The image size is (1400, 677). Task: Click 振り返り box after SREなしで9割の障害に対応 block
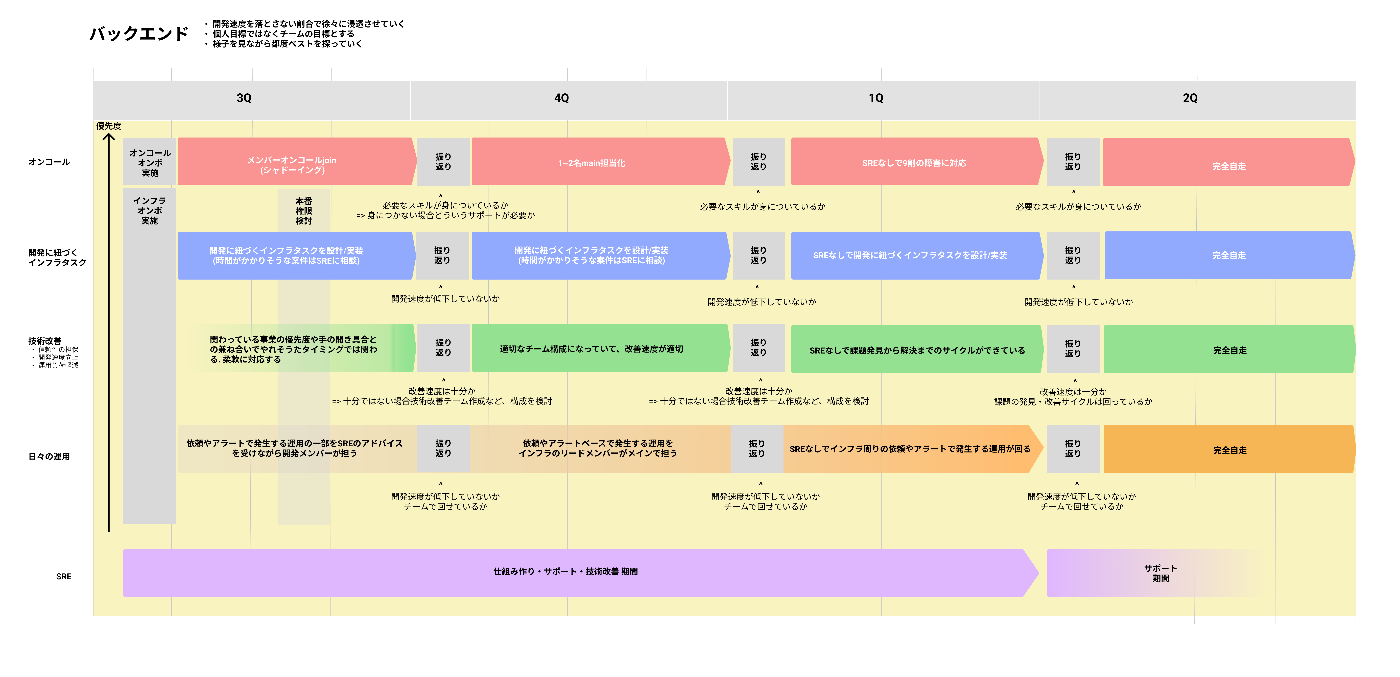pyautogui.click(x=1073, y=162)
